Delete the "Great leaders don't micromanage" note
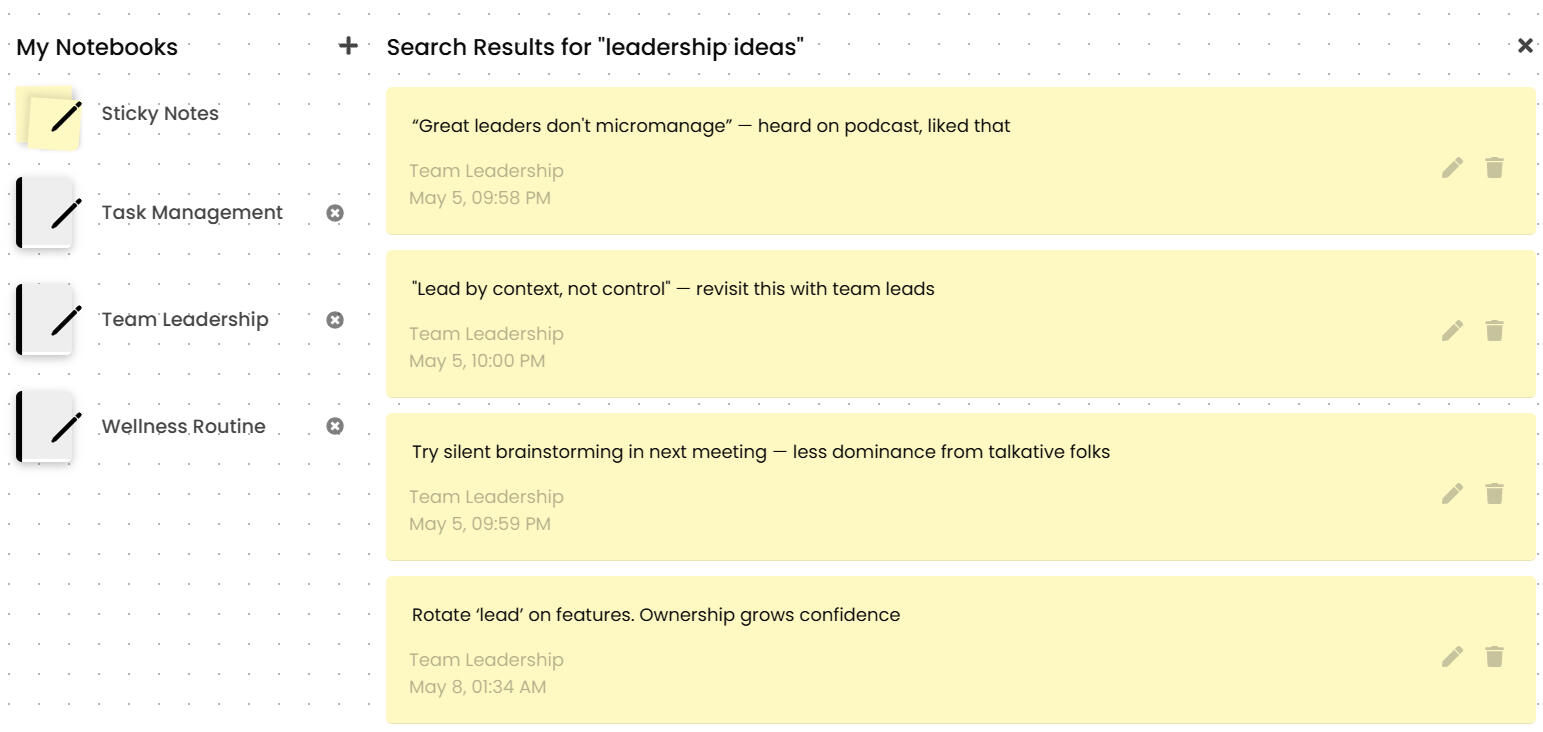1543x732 pixels. tap(1494, 168)
